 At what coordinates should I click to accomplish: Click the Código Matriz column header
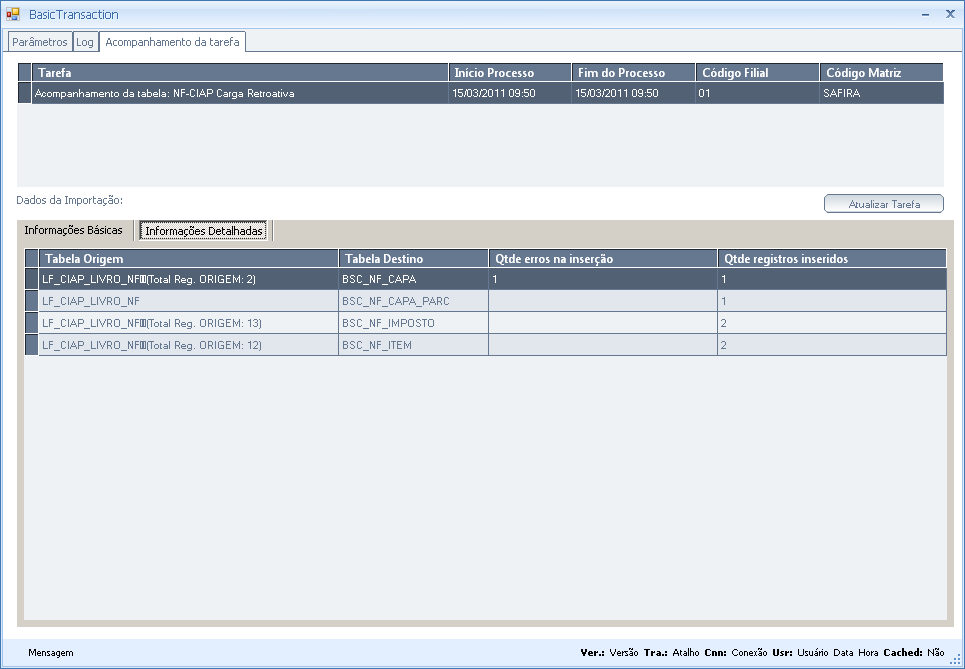pyautogui.click(x=880, y=73)
